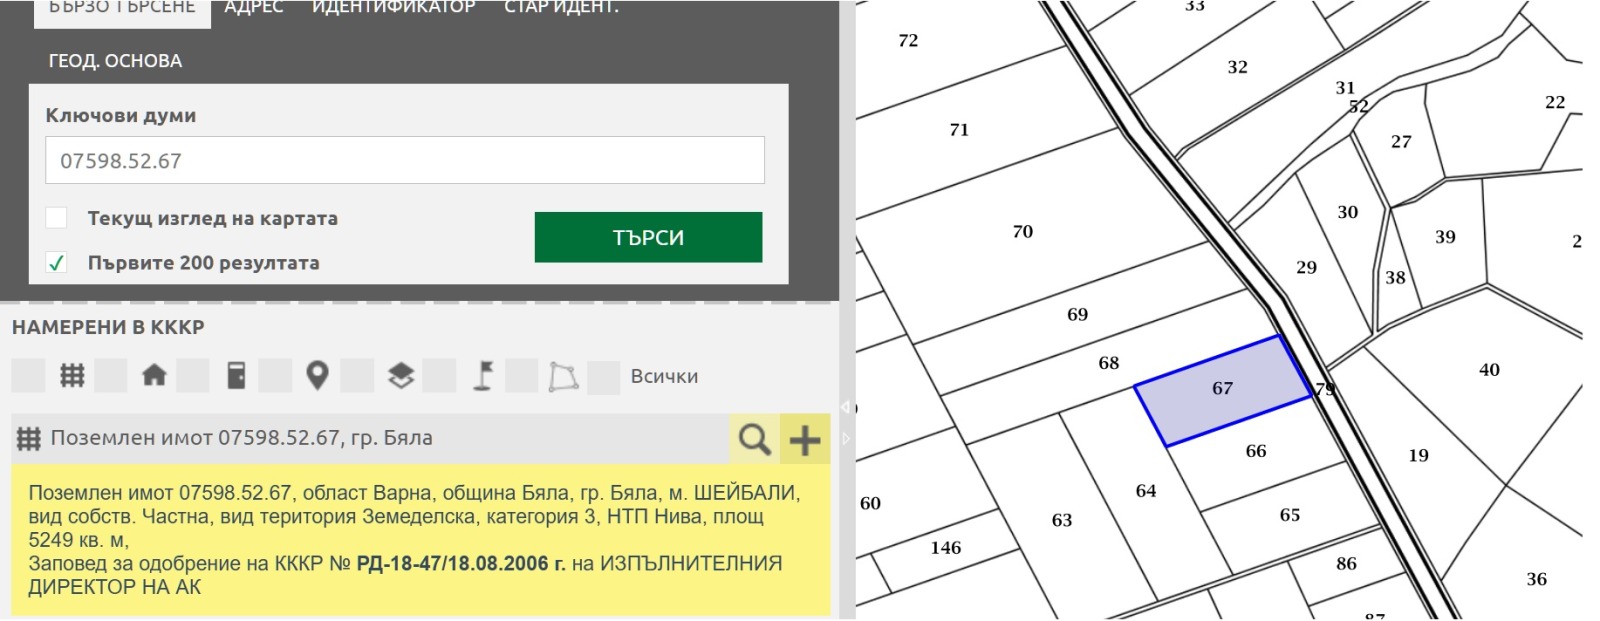The width and height of the screenshot is (1600, 621).
Task: Enable Текущ изглед на картата checkbox
Action: tap(57, 217)
